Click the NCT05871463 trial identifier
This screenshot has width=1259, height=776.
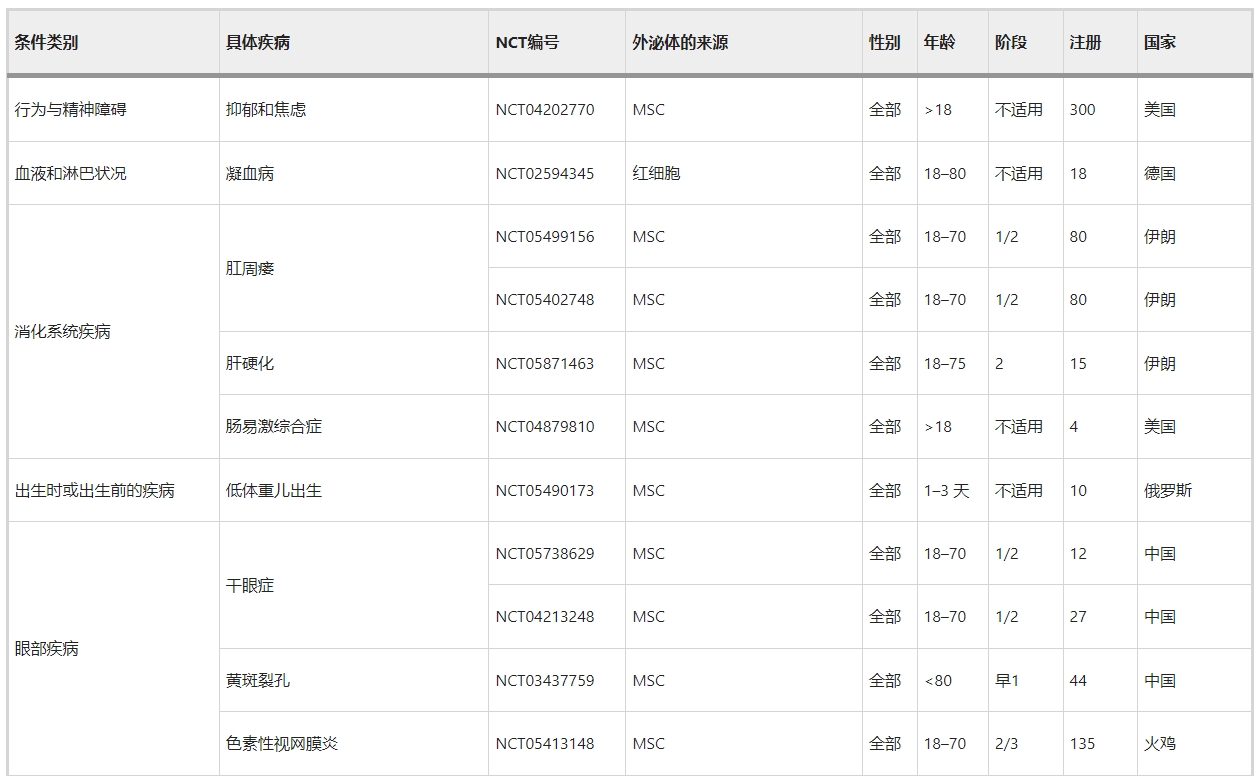[x=540, y=363]
